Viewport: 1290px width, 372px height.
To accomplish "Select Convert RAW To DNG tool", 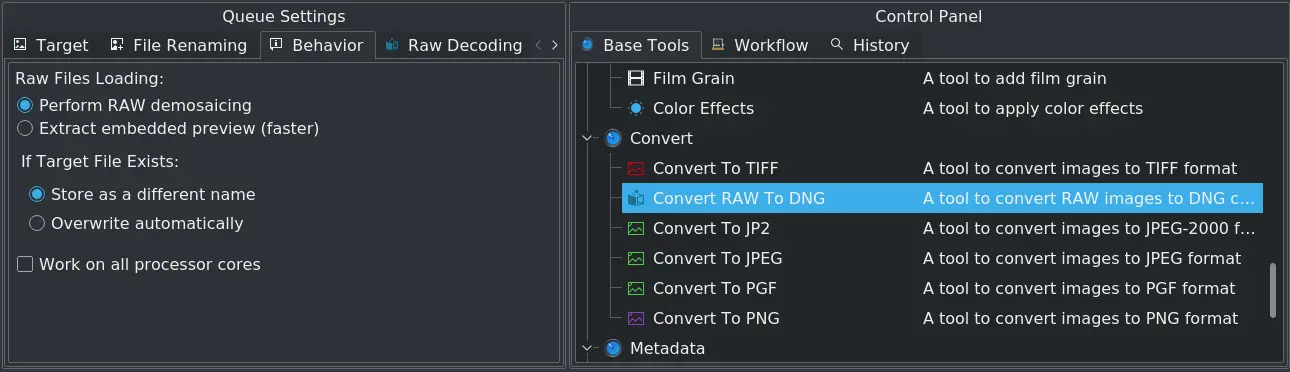I will [942, 198].
